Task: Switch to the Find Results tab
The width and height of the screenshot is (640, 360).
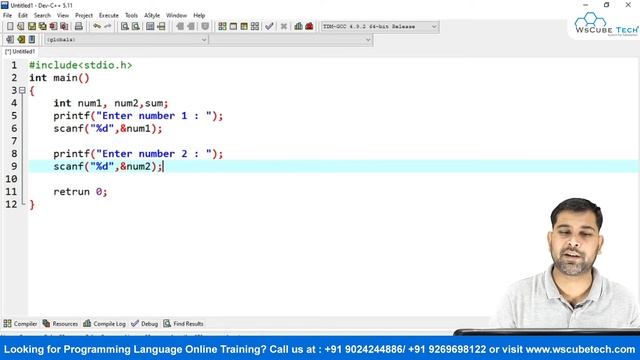Action: click(x=183, y=324)
